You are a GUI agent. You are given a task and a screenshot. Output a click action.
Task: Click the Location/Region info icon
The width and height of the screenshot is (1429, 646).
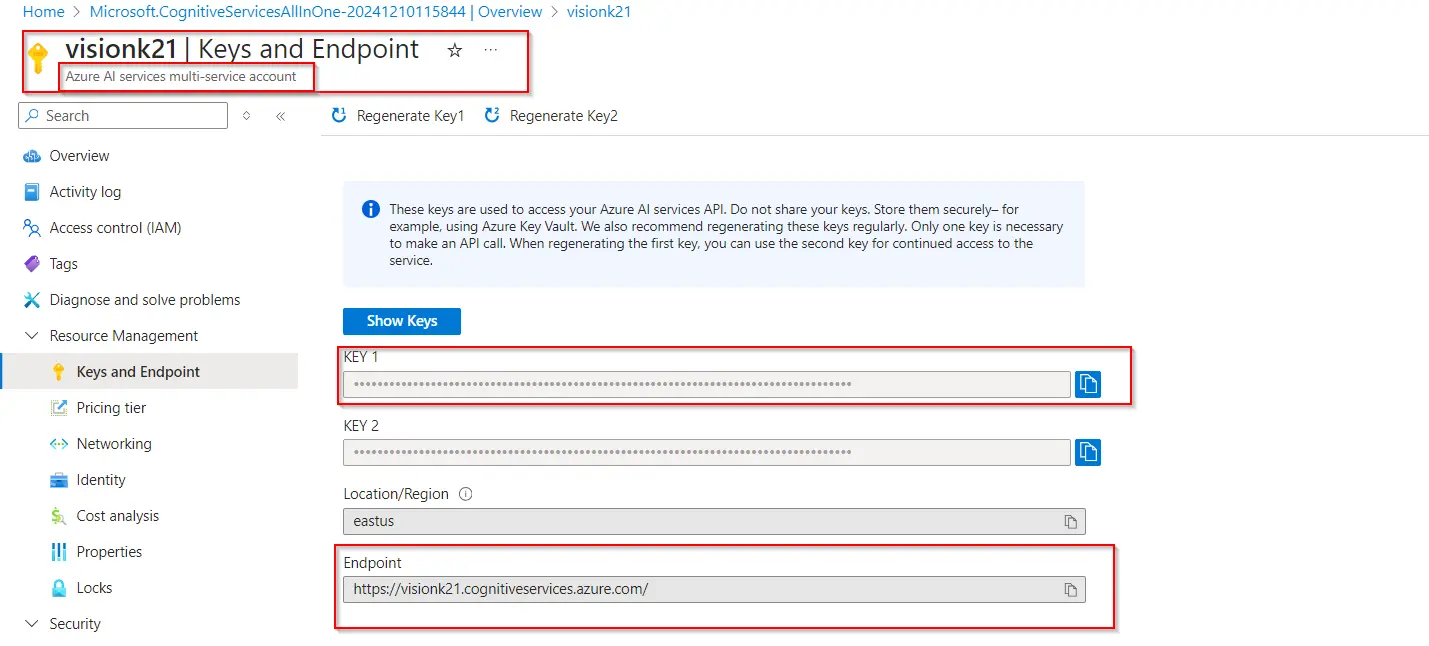(x=465, y=494)
